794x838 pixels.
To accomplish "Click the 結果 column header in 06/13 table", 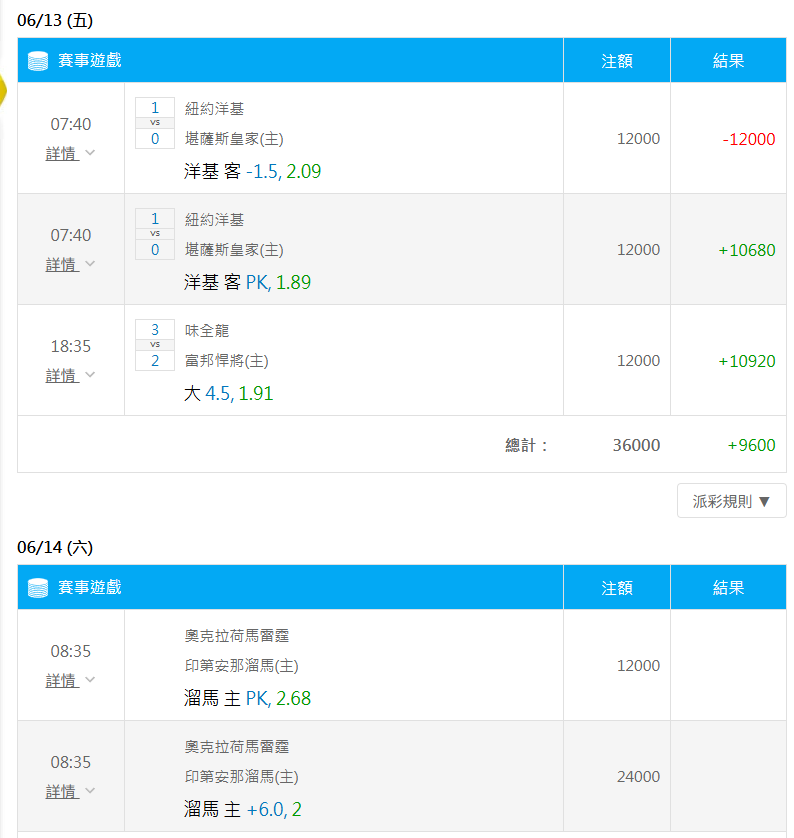I will (728, 60).
